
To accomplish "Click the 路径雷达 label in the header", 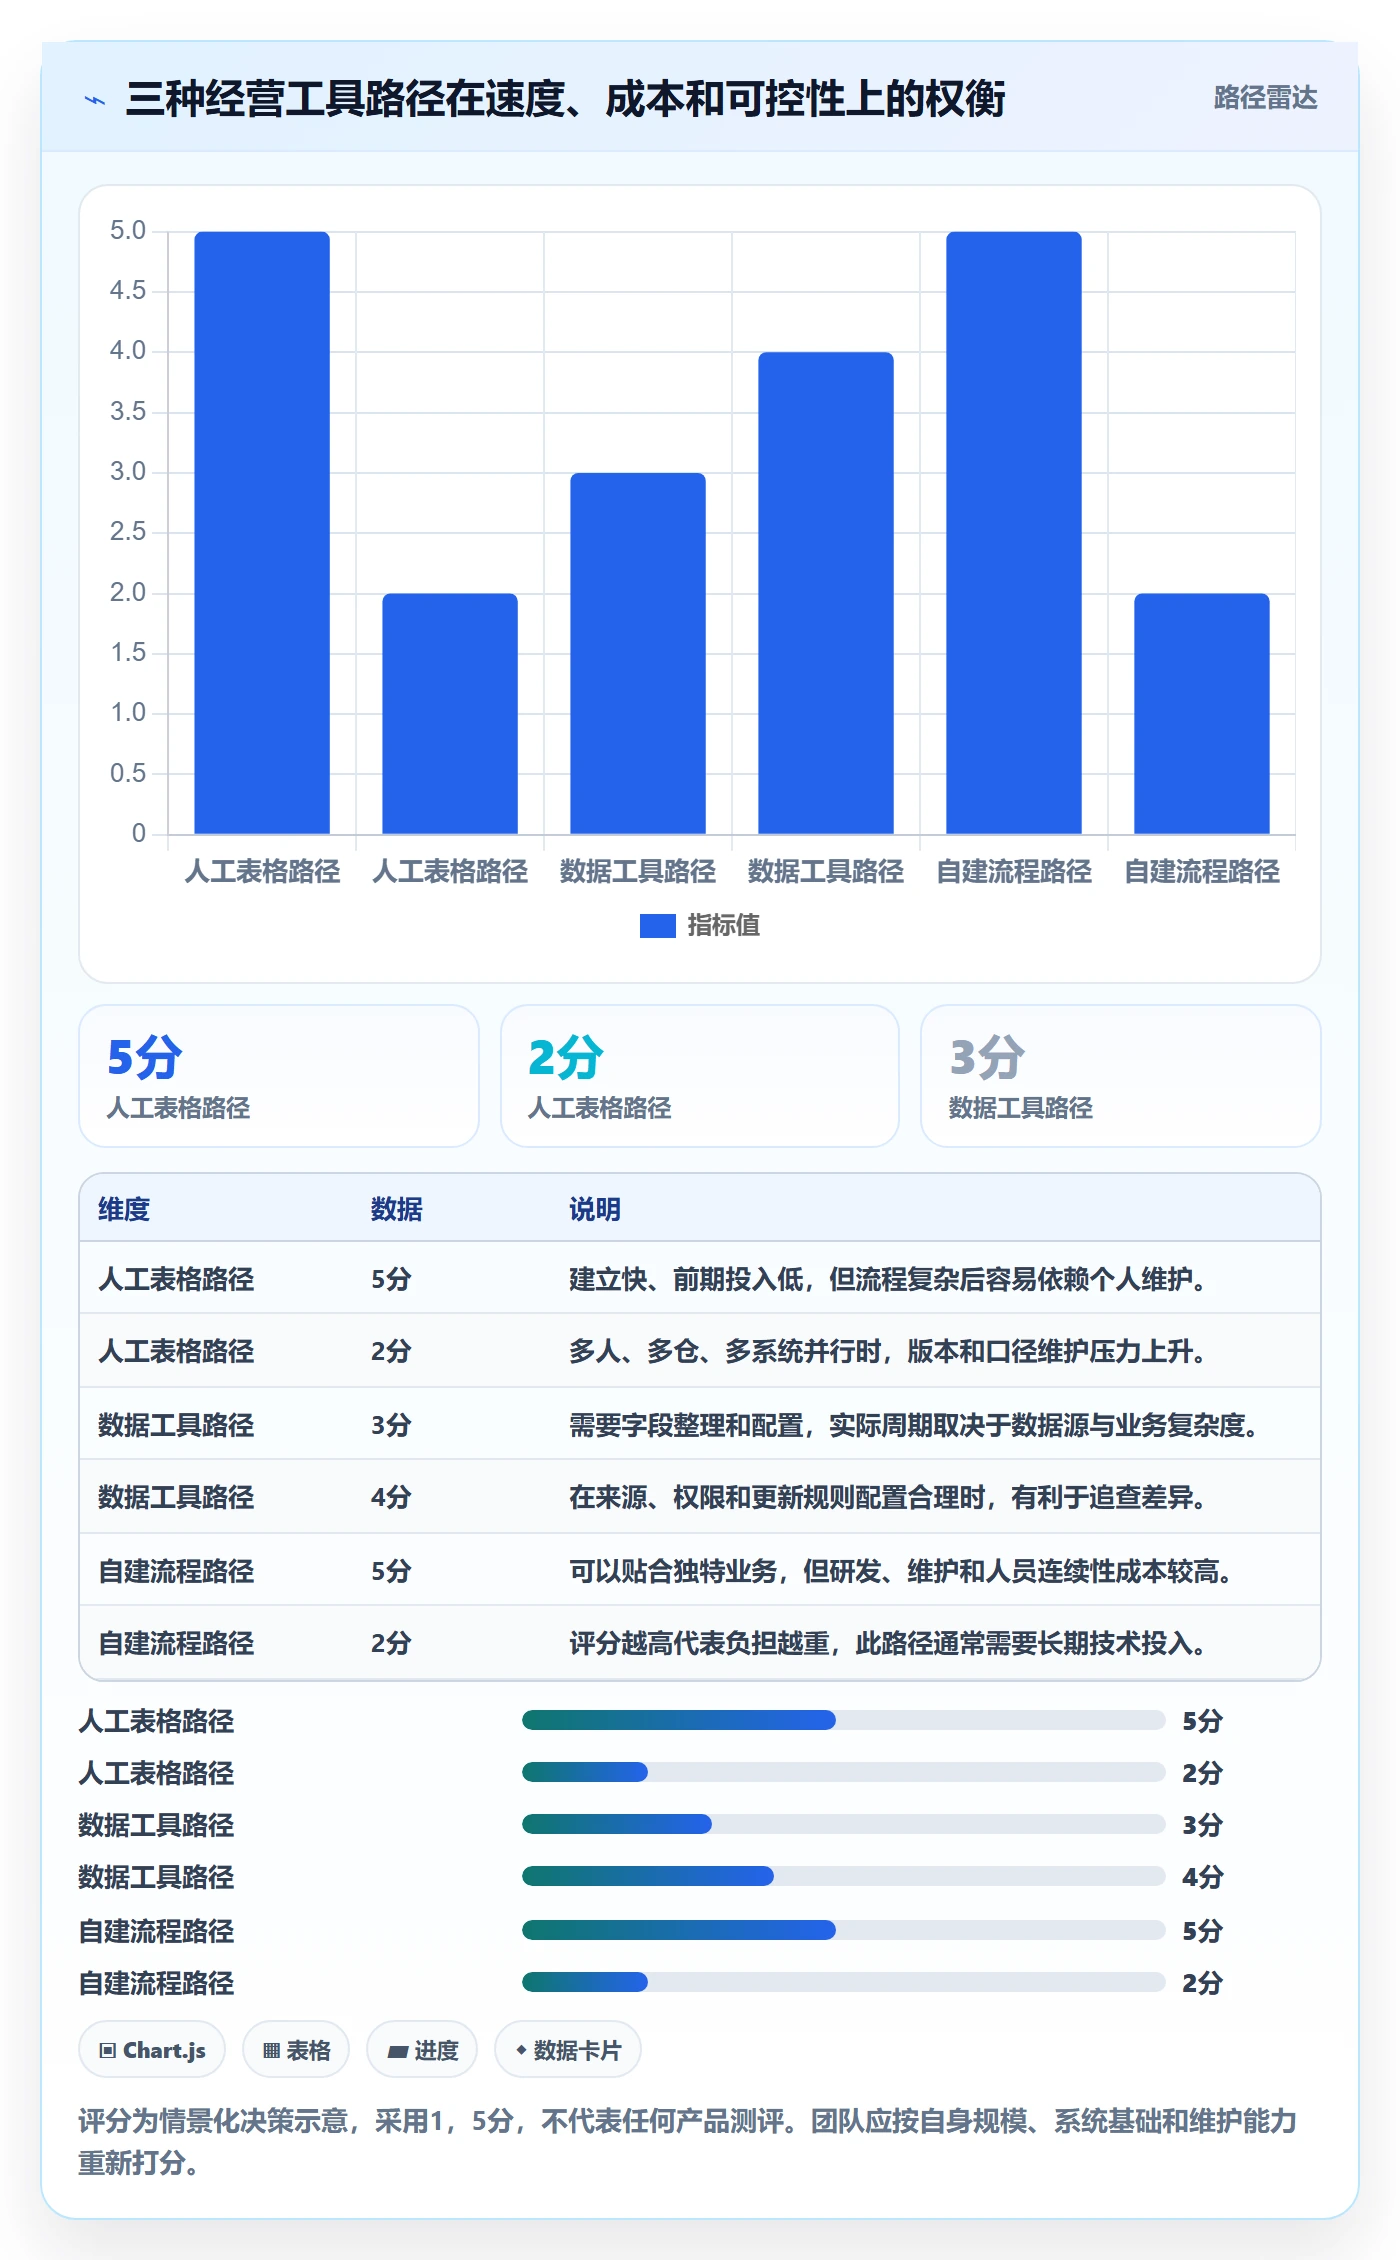I will tap(1265, 98).
